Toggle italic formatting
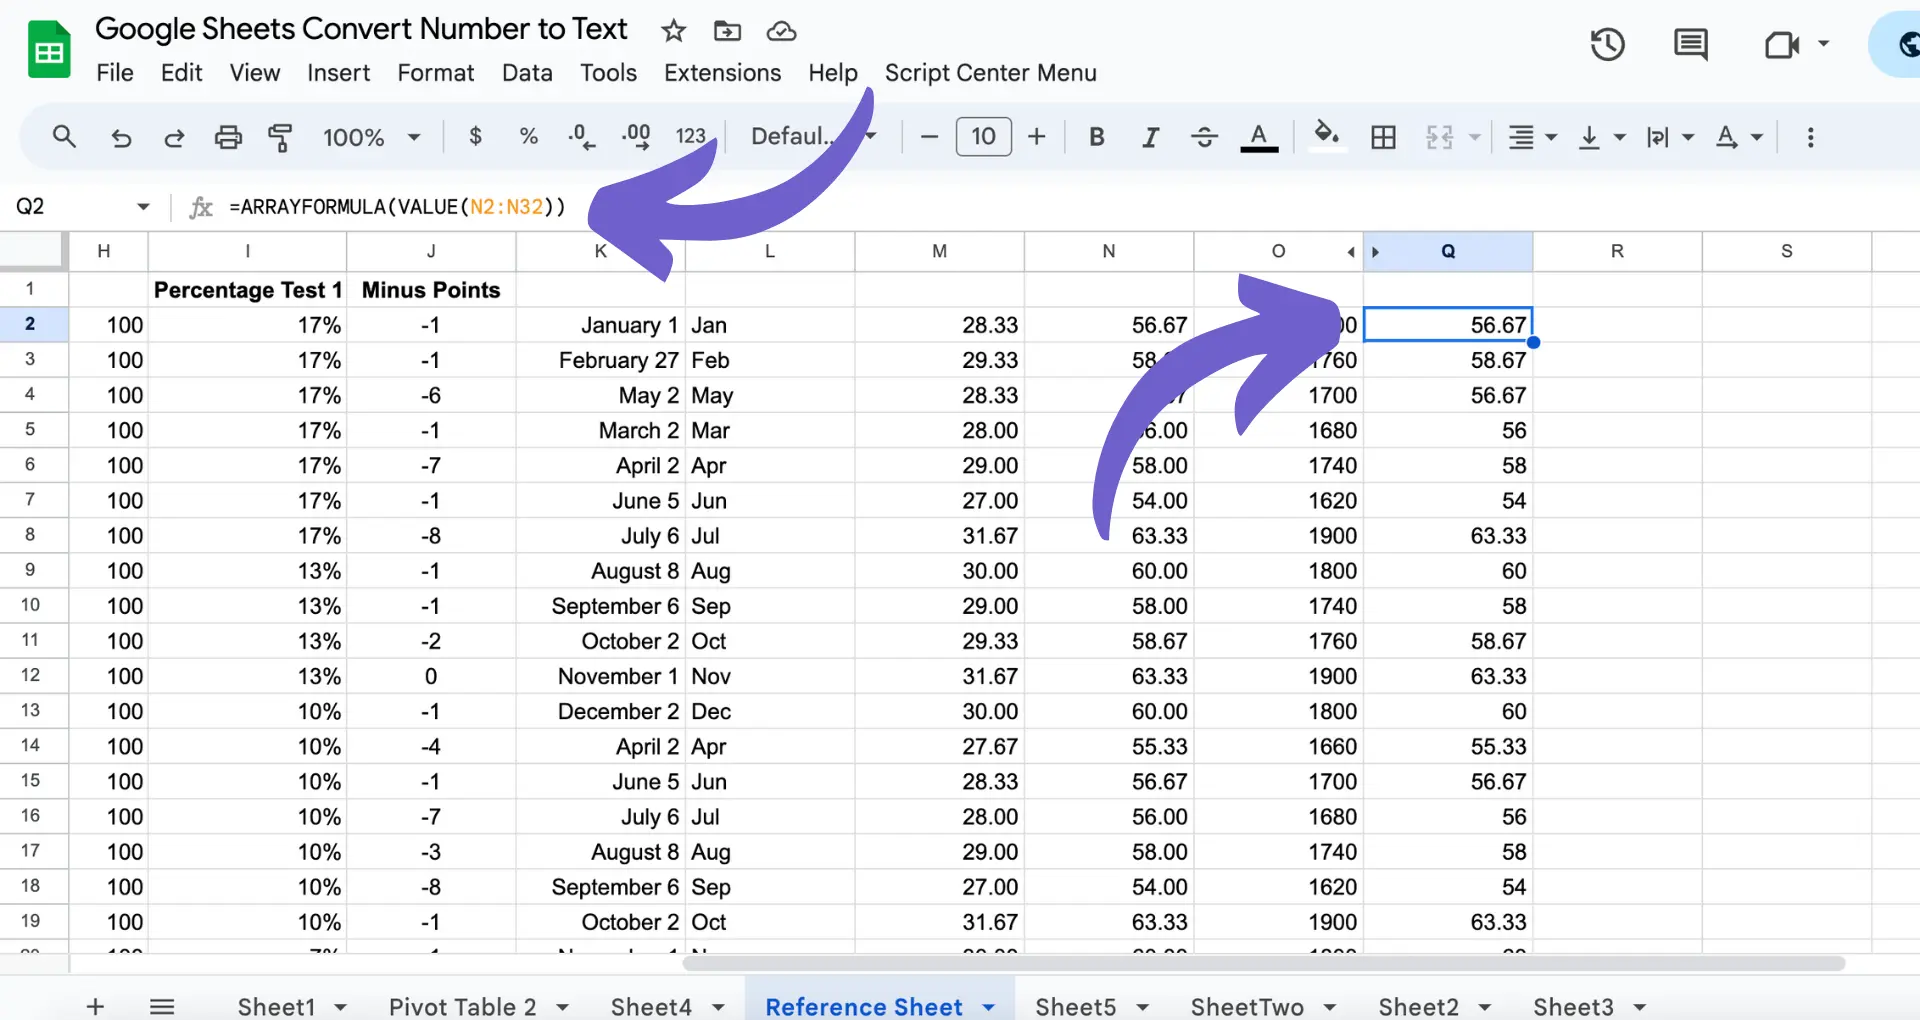Image resolution: width=1920 pixels, height=1020 pixels. click(1151, 136)
